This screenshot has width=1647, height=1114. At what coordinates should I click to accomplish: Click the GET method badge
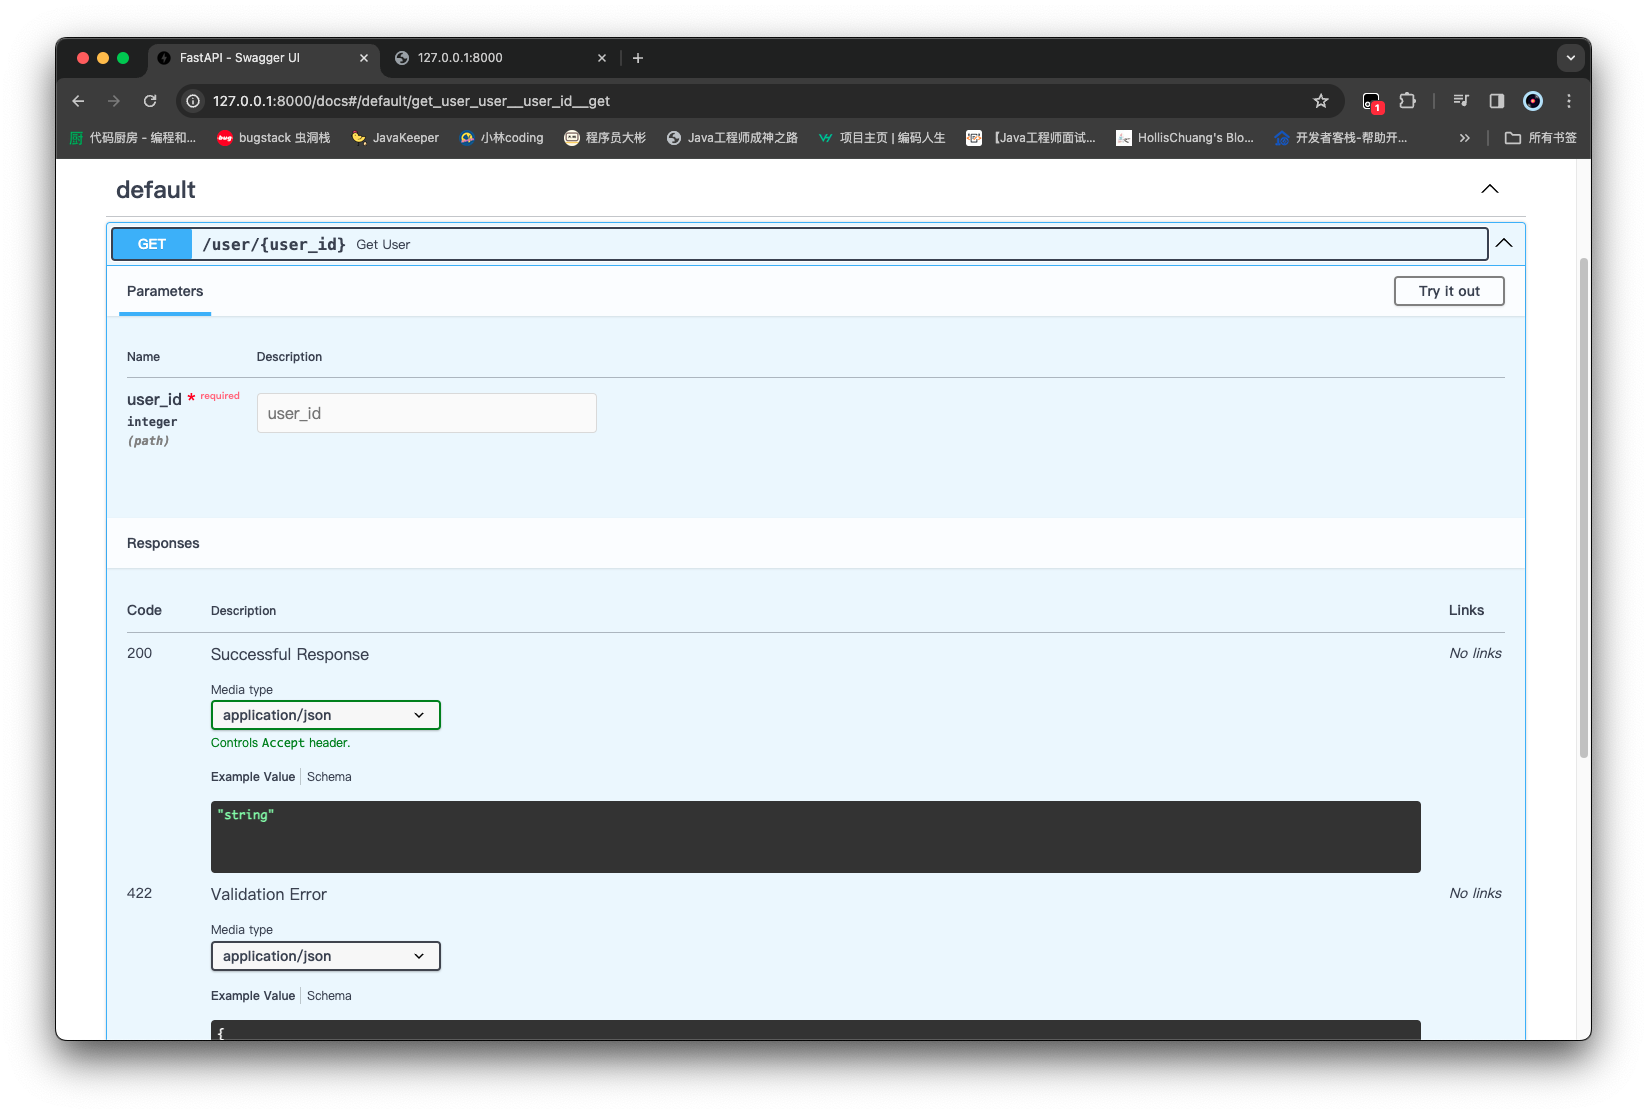tap(152, 244)
